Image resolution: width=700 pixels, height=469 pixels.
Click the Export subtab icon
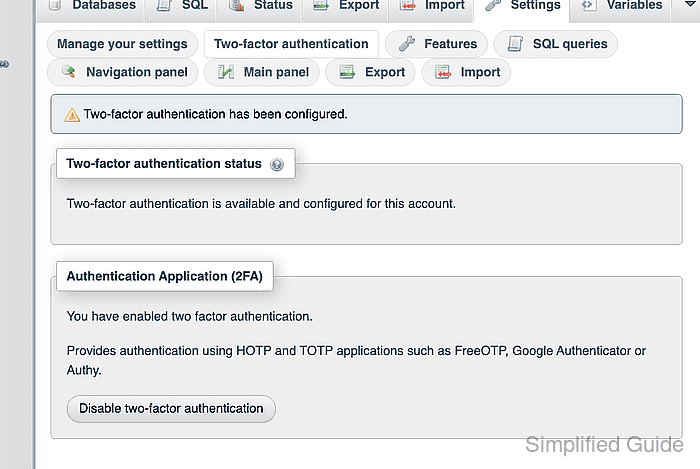[x=347, y=72]
